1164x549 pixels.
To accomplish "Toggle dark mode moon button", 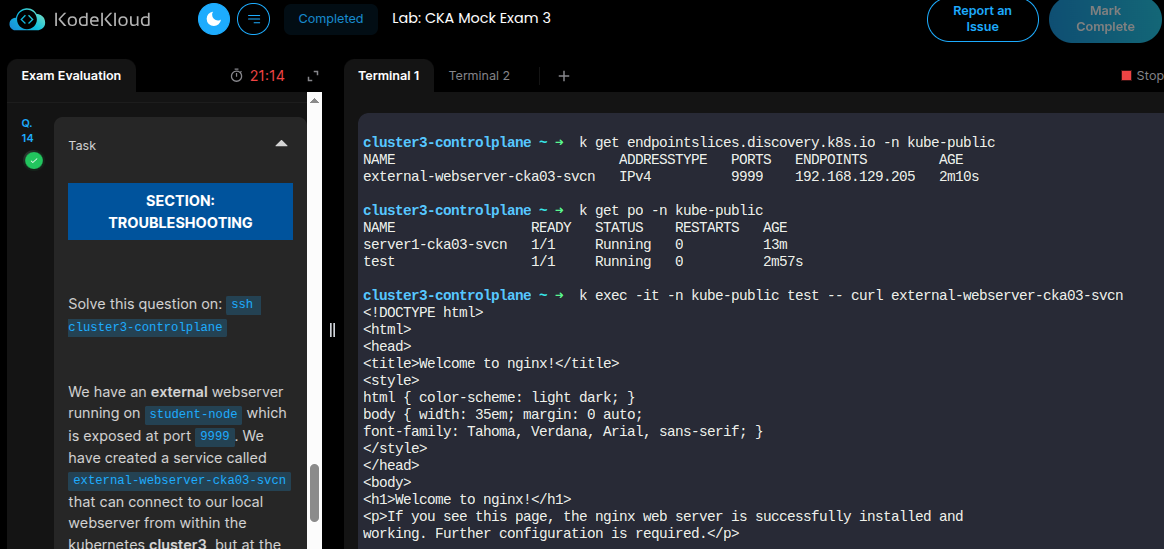I will (214, 19).
